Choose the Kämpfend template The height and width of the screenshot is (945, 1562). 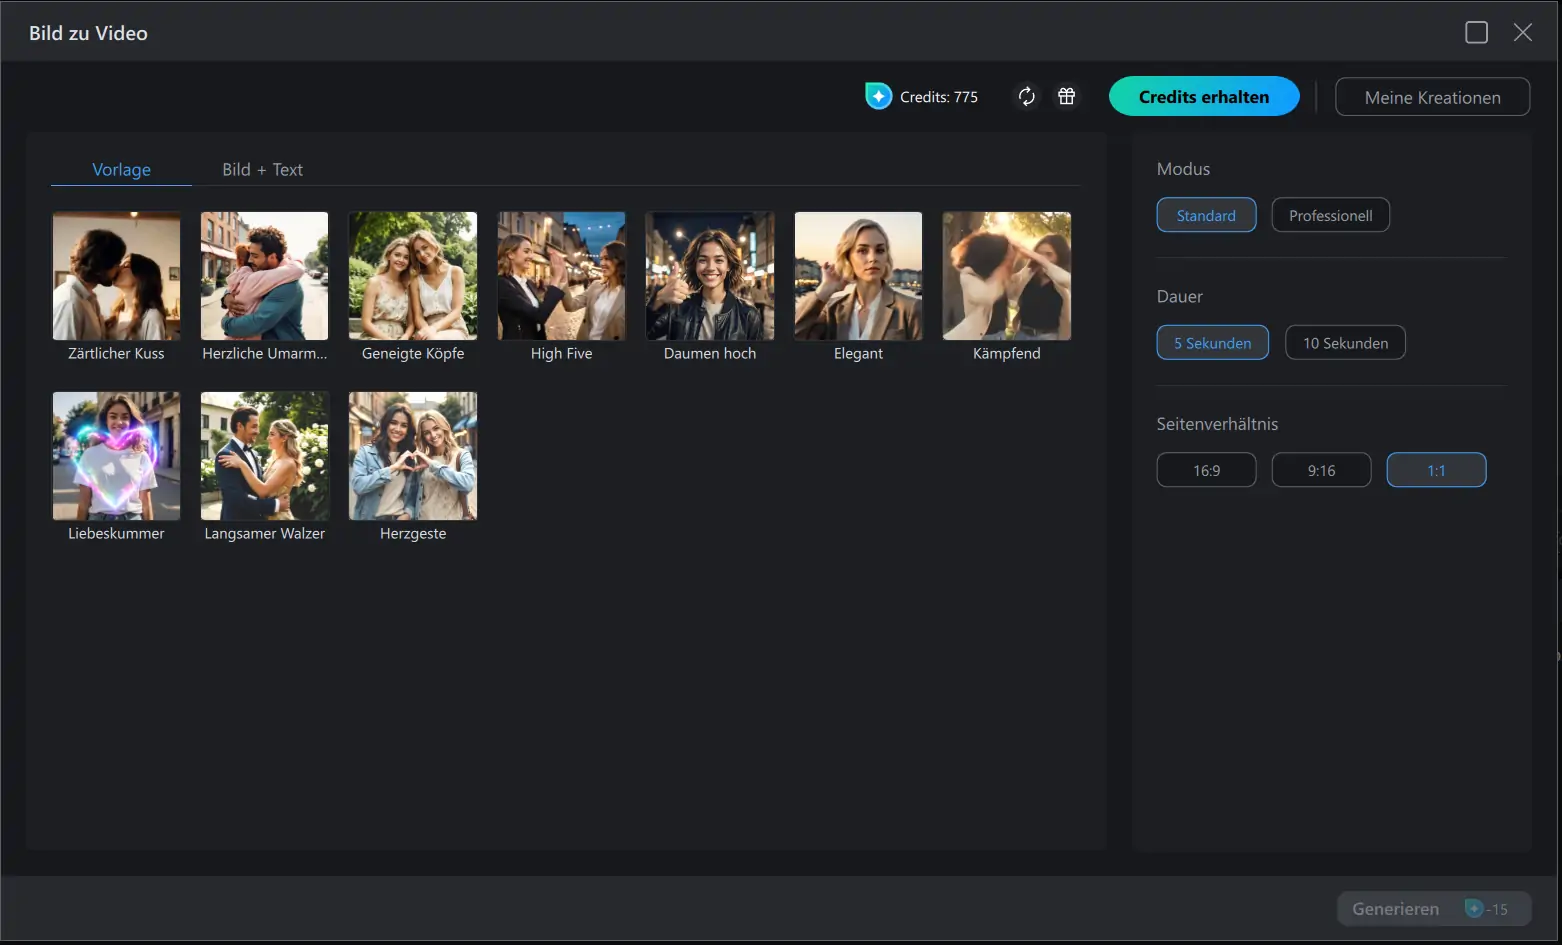coord(1007,276)
